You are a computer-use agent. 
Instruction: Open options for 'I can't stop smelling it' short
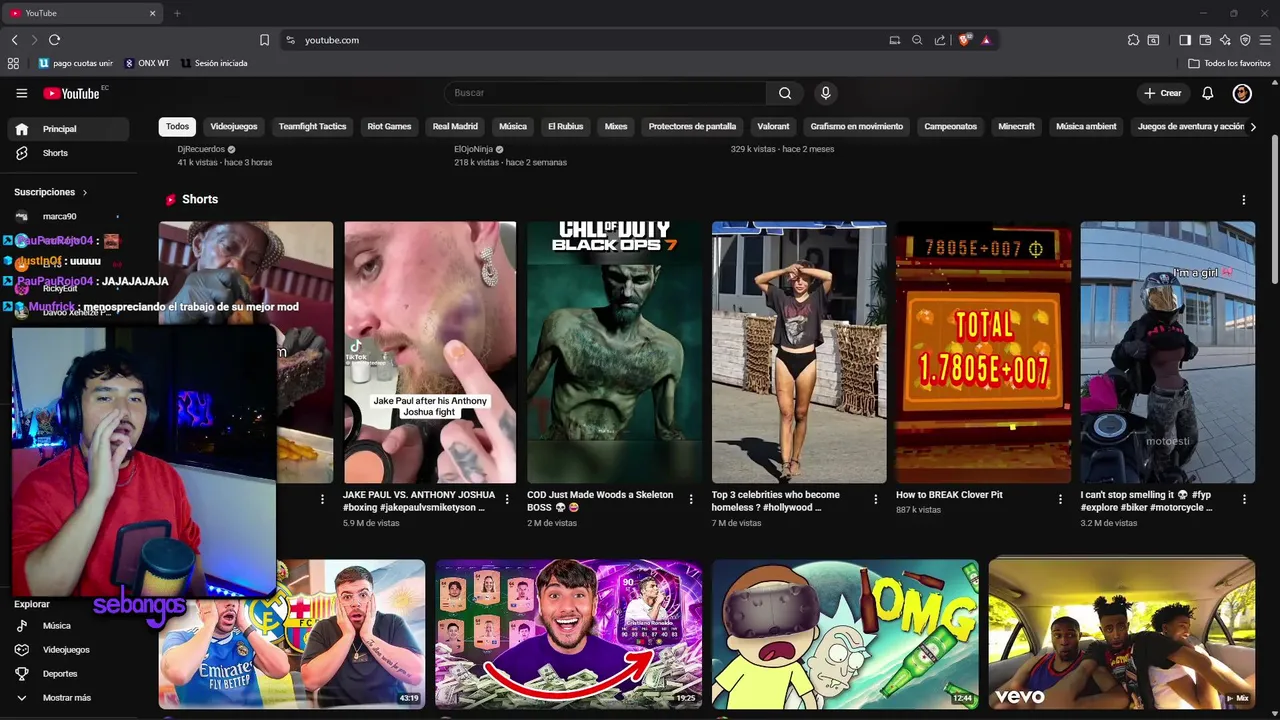[1244, 499]
